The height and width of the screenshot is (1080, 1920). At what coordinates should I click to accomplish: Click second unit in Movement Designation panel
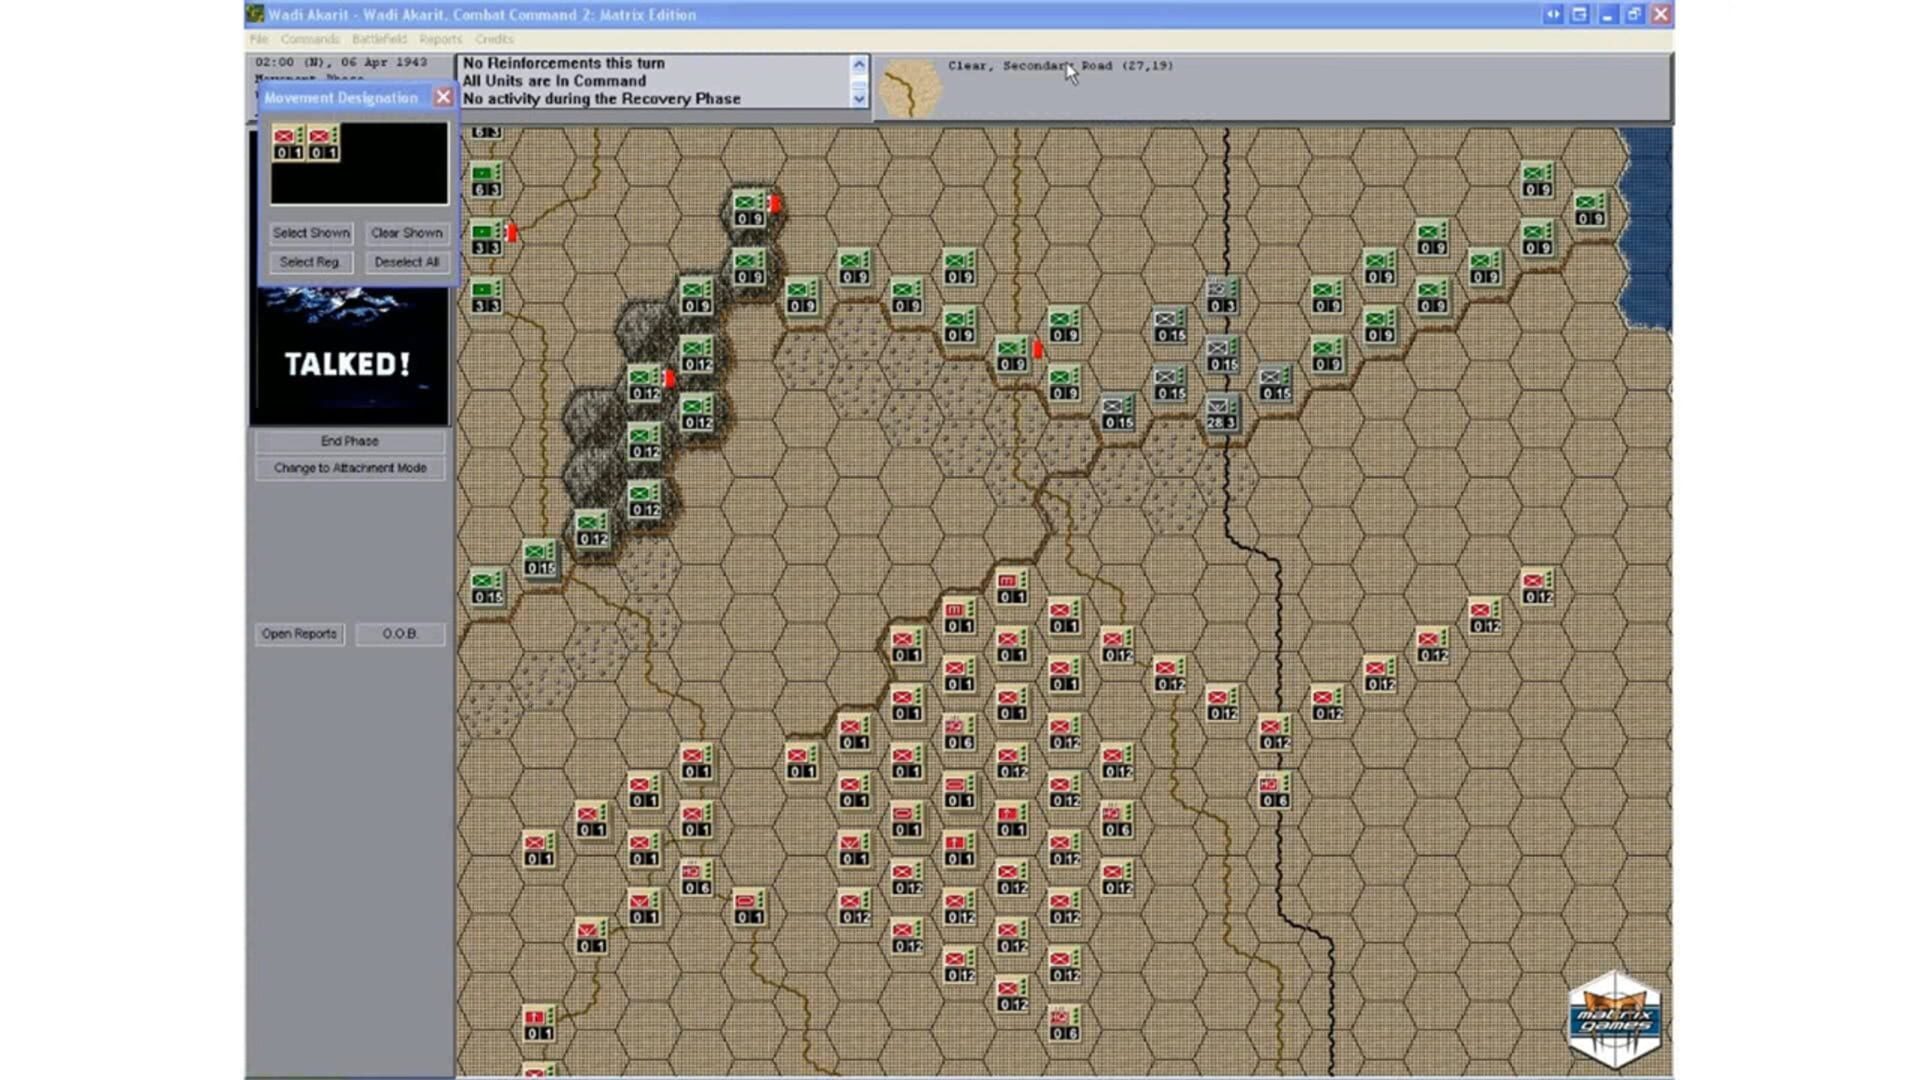coord(323,143)
